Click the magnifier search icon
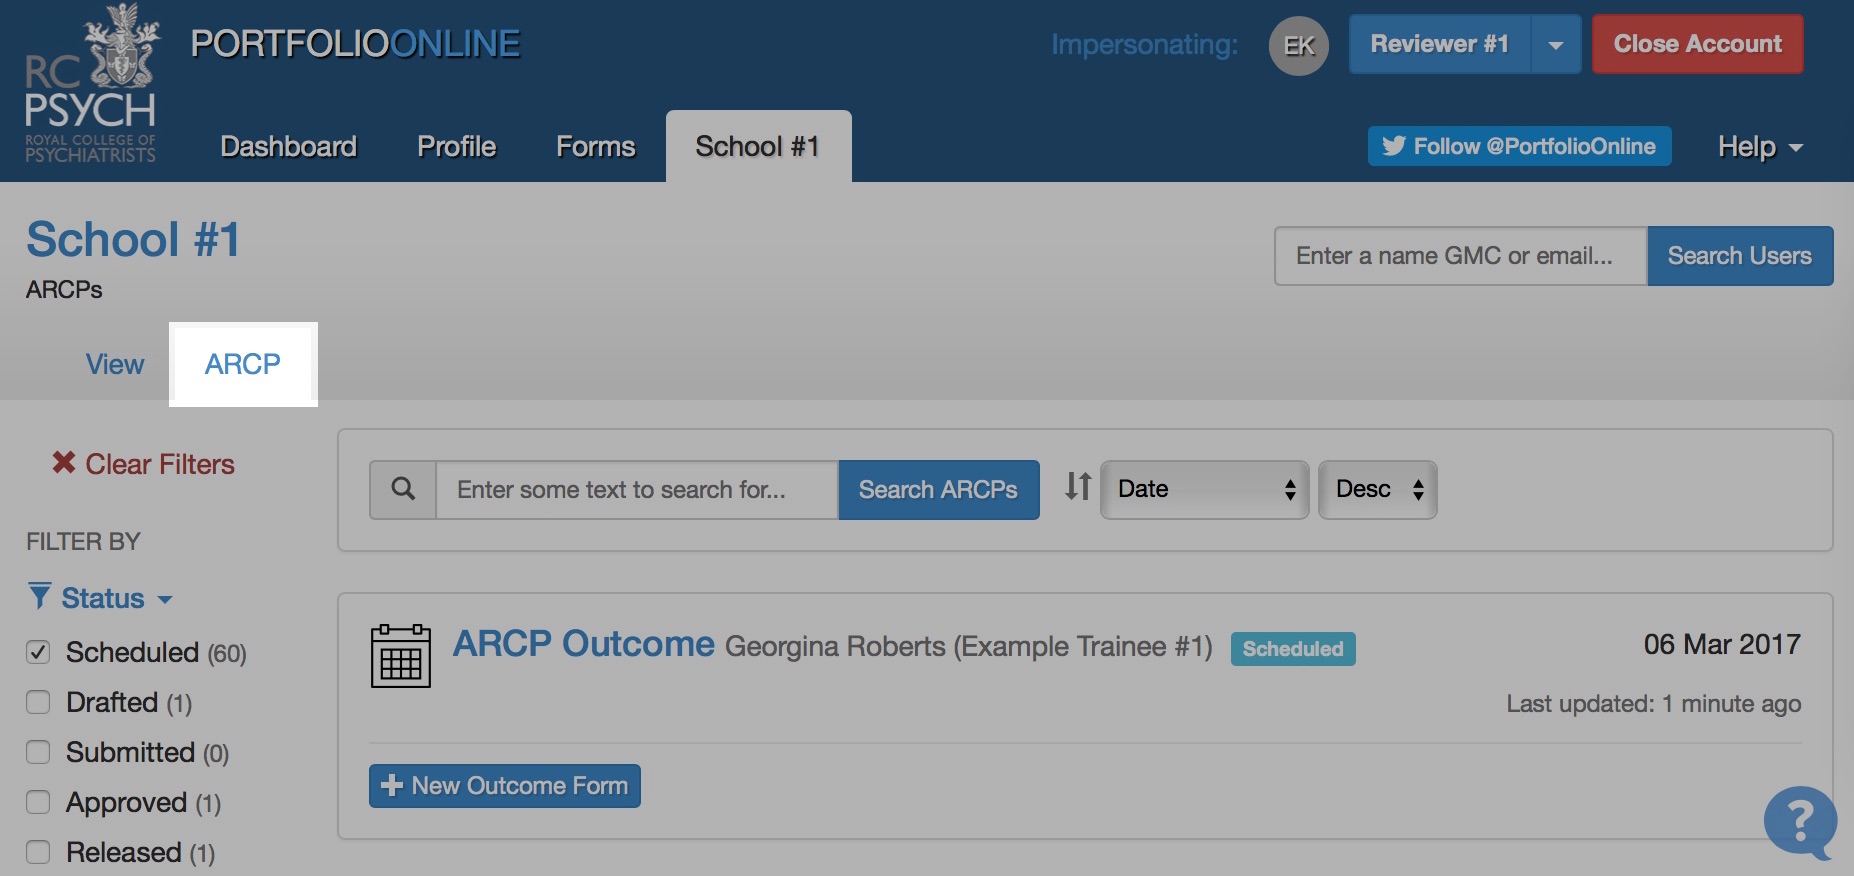Screen dimensions: 1854x876 [403, 489]
